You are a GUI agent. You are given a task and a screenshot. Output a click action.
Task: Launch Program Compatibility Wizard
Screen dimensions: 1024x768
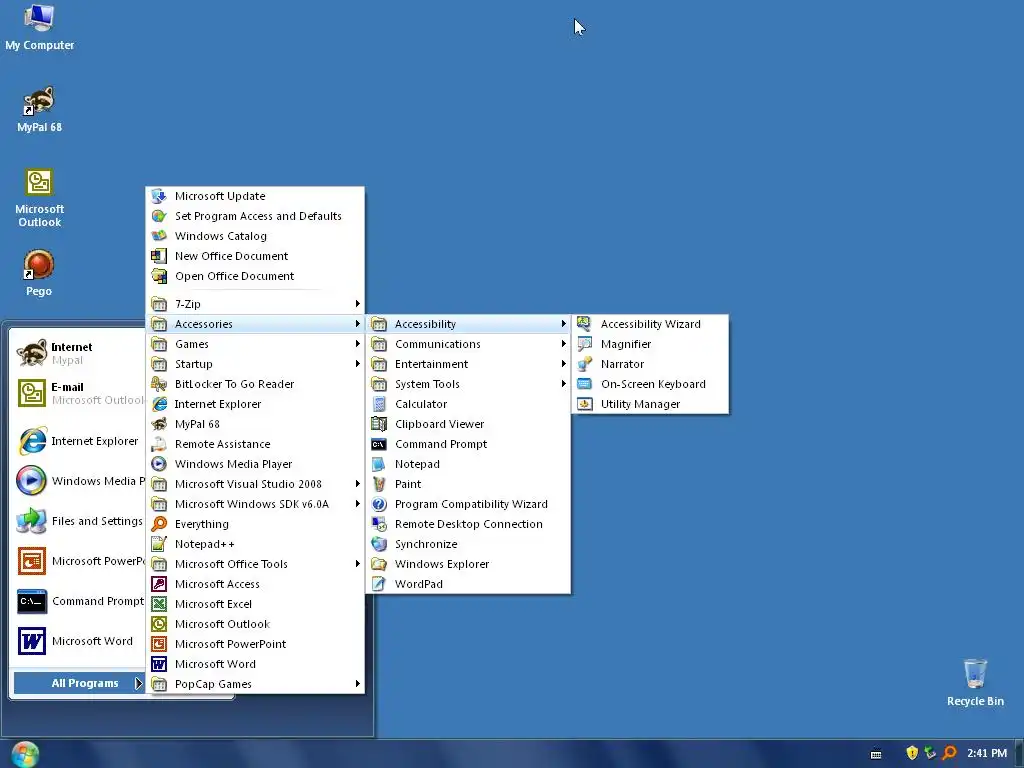(x=468, y=504)
